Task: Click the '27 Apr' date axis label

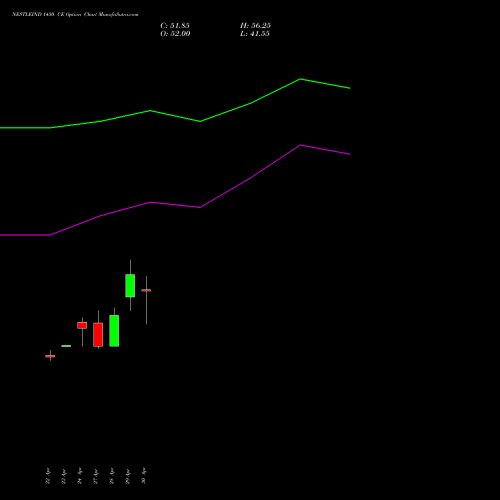Action: click(x=96, y=476)
